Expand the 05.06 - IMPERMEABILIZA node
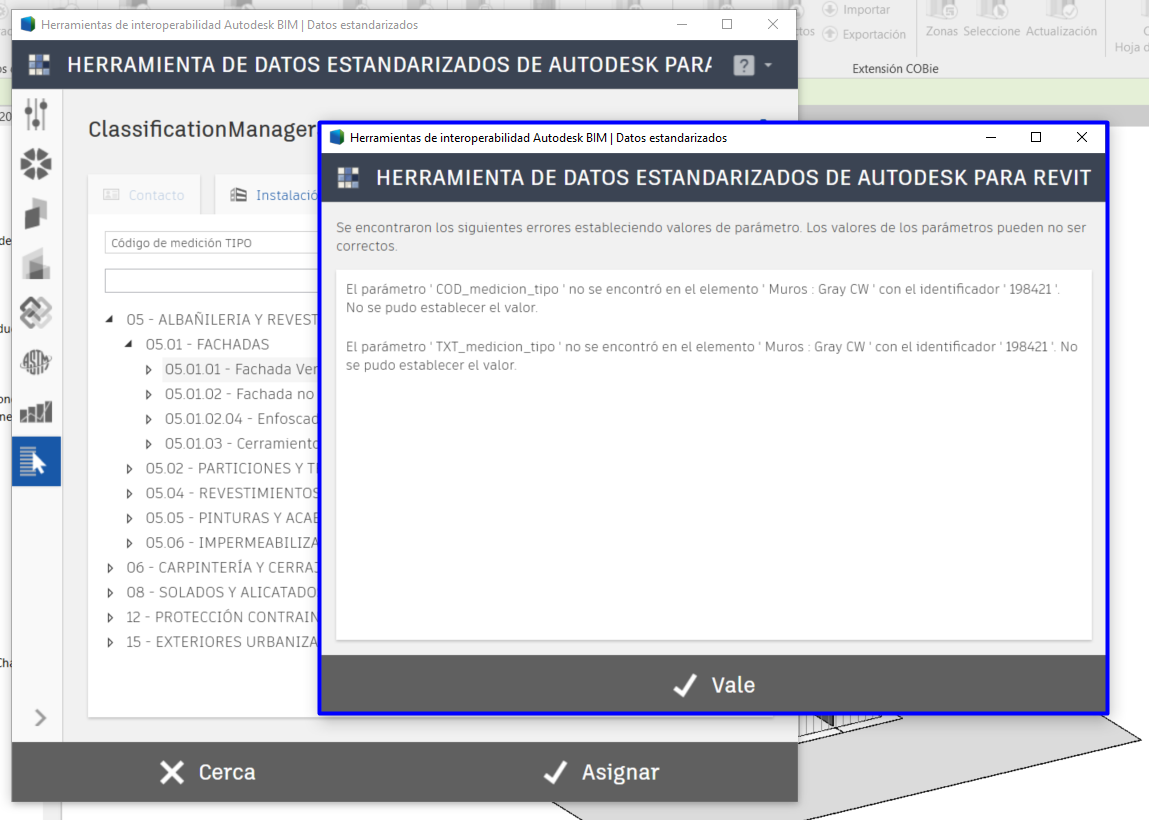This screenshot has height=820, width=1149. [x=129, y=543]
